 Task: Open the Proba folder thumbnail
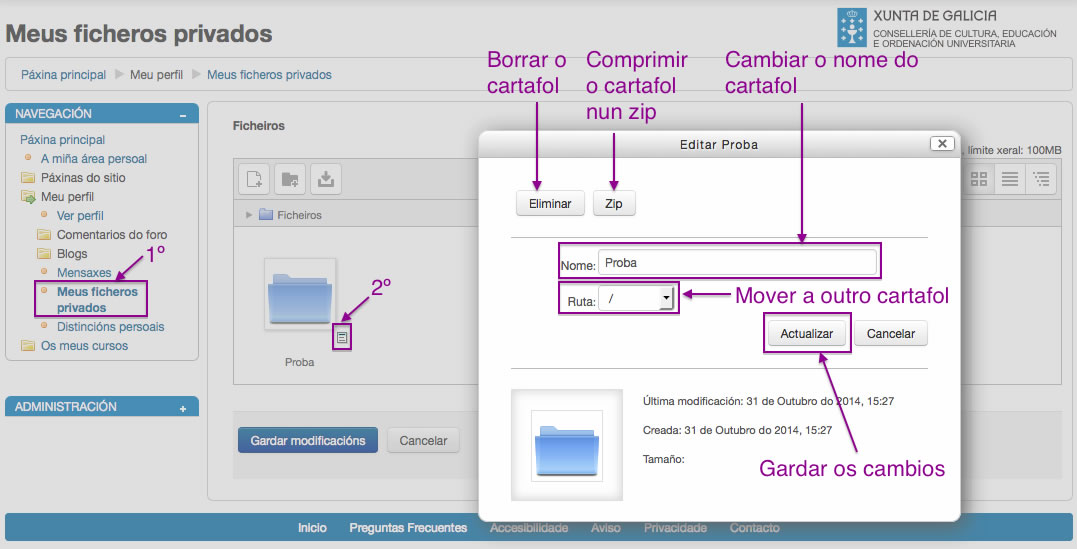pos(300,294)
